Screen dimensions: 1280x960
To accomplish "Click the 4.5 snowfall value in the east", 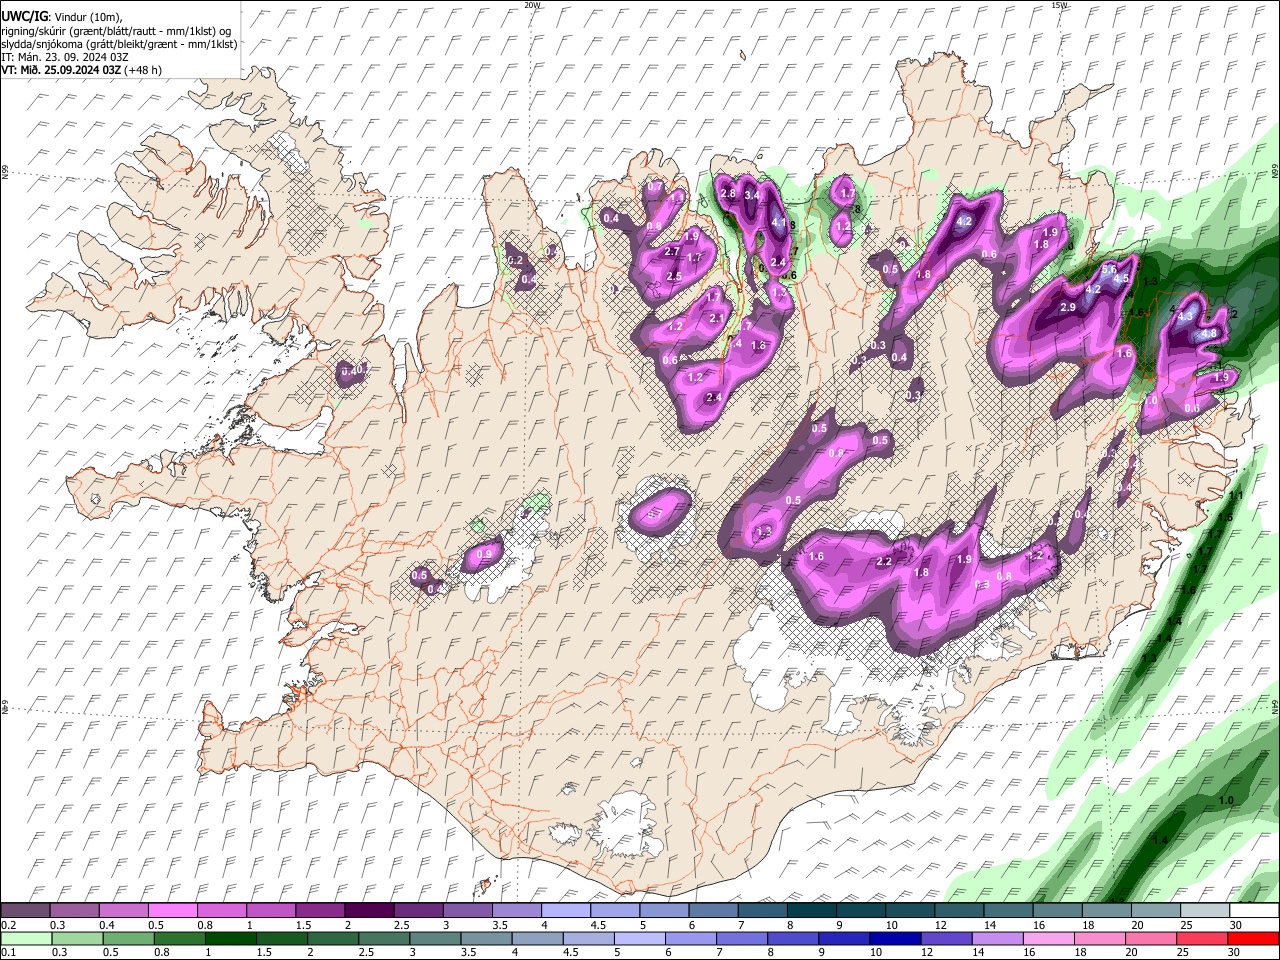I will 1121,279.
